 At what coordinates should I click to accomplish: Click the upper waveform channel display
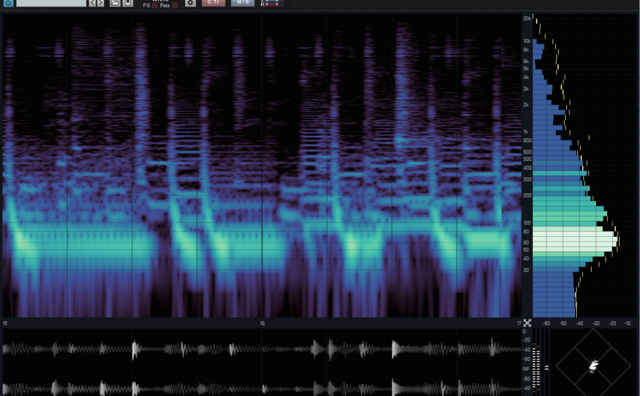point(262,349)
